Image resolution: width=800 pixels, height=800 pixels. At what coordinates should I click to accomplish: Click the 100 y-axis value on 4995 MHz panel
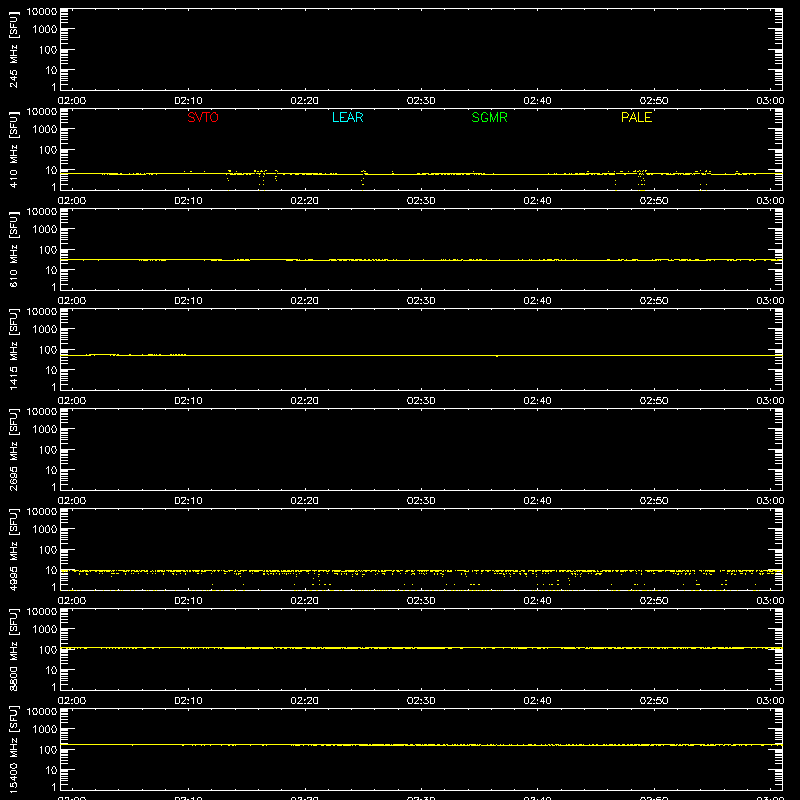(x=48, y=550)
